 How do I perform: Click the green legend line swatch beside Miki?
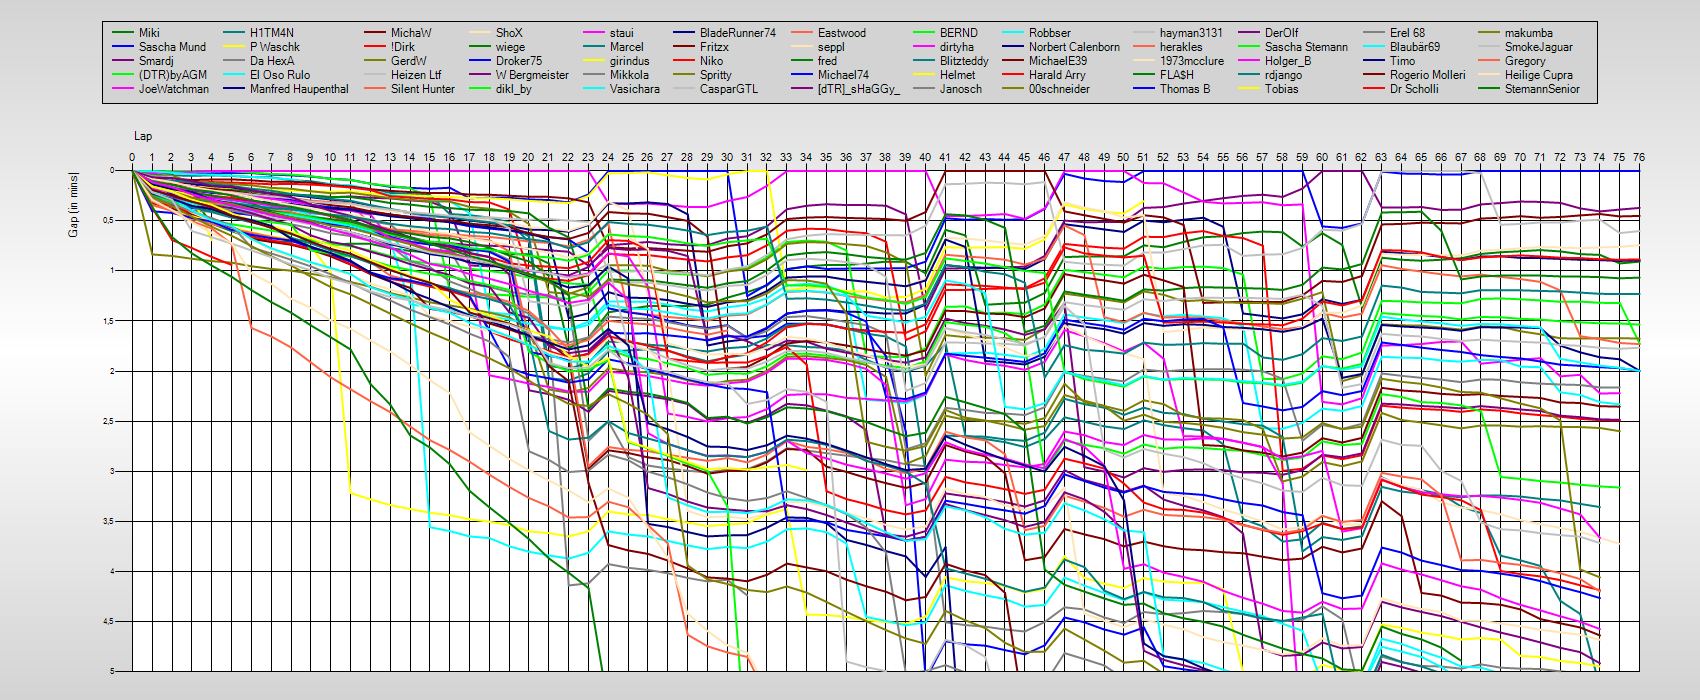tap(123, 33)
